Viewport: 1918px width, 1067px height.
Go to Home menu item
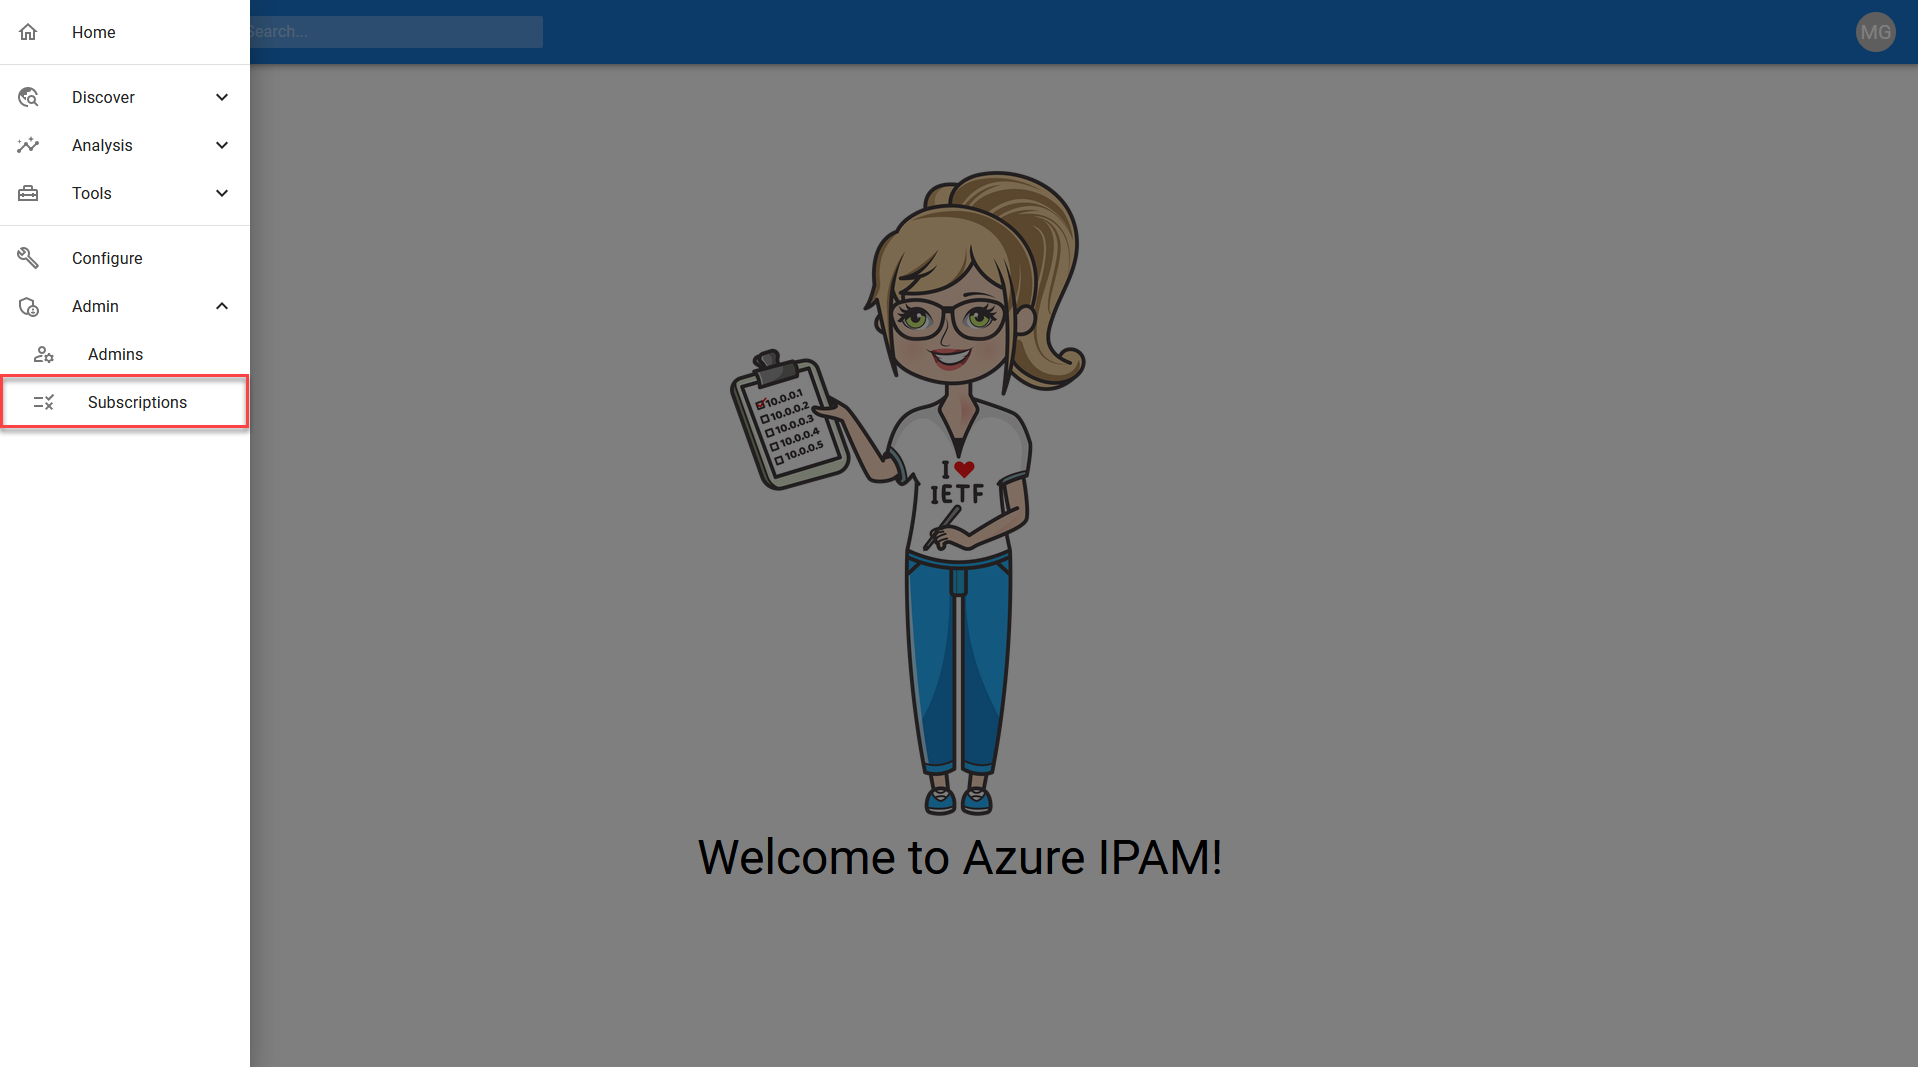pos(125,32)
